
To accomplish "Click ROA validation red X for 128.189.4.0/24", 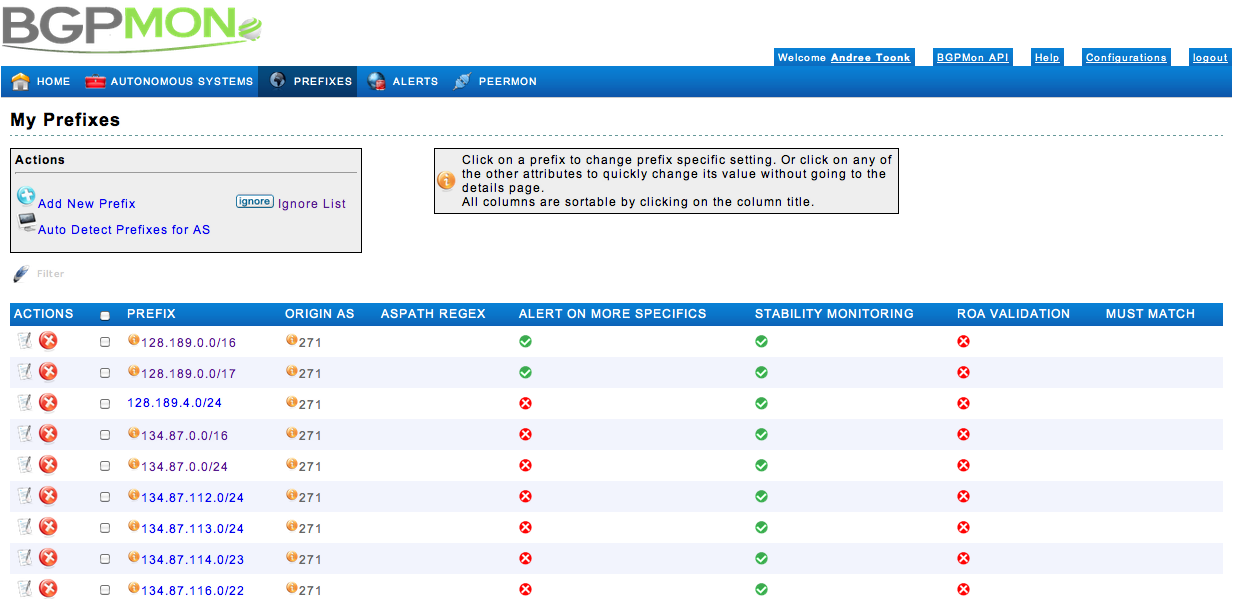I will point(963,403).
